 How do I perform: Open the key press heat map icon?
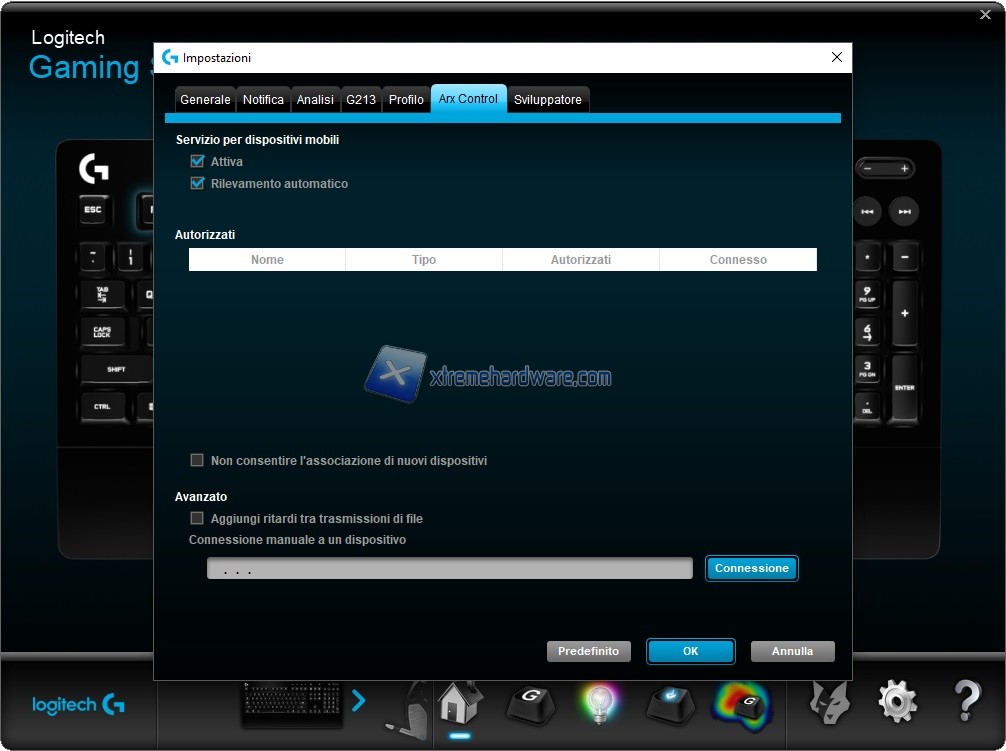741,705
